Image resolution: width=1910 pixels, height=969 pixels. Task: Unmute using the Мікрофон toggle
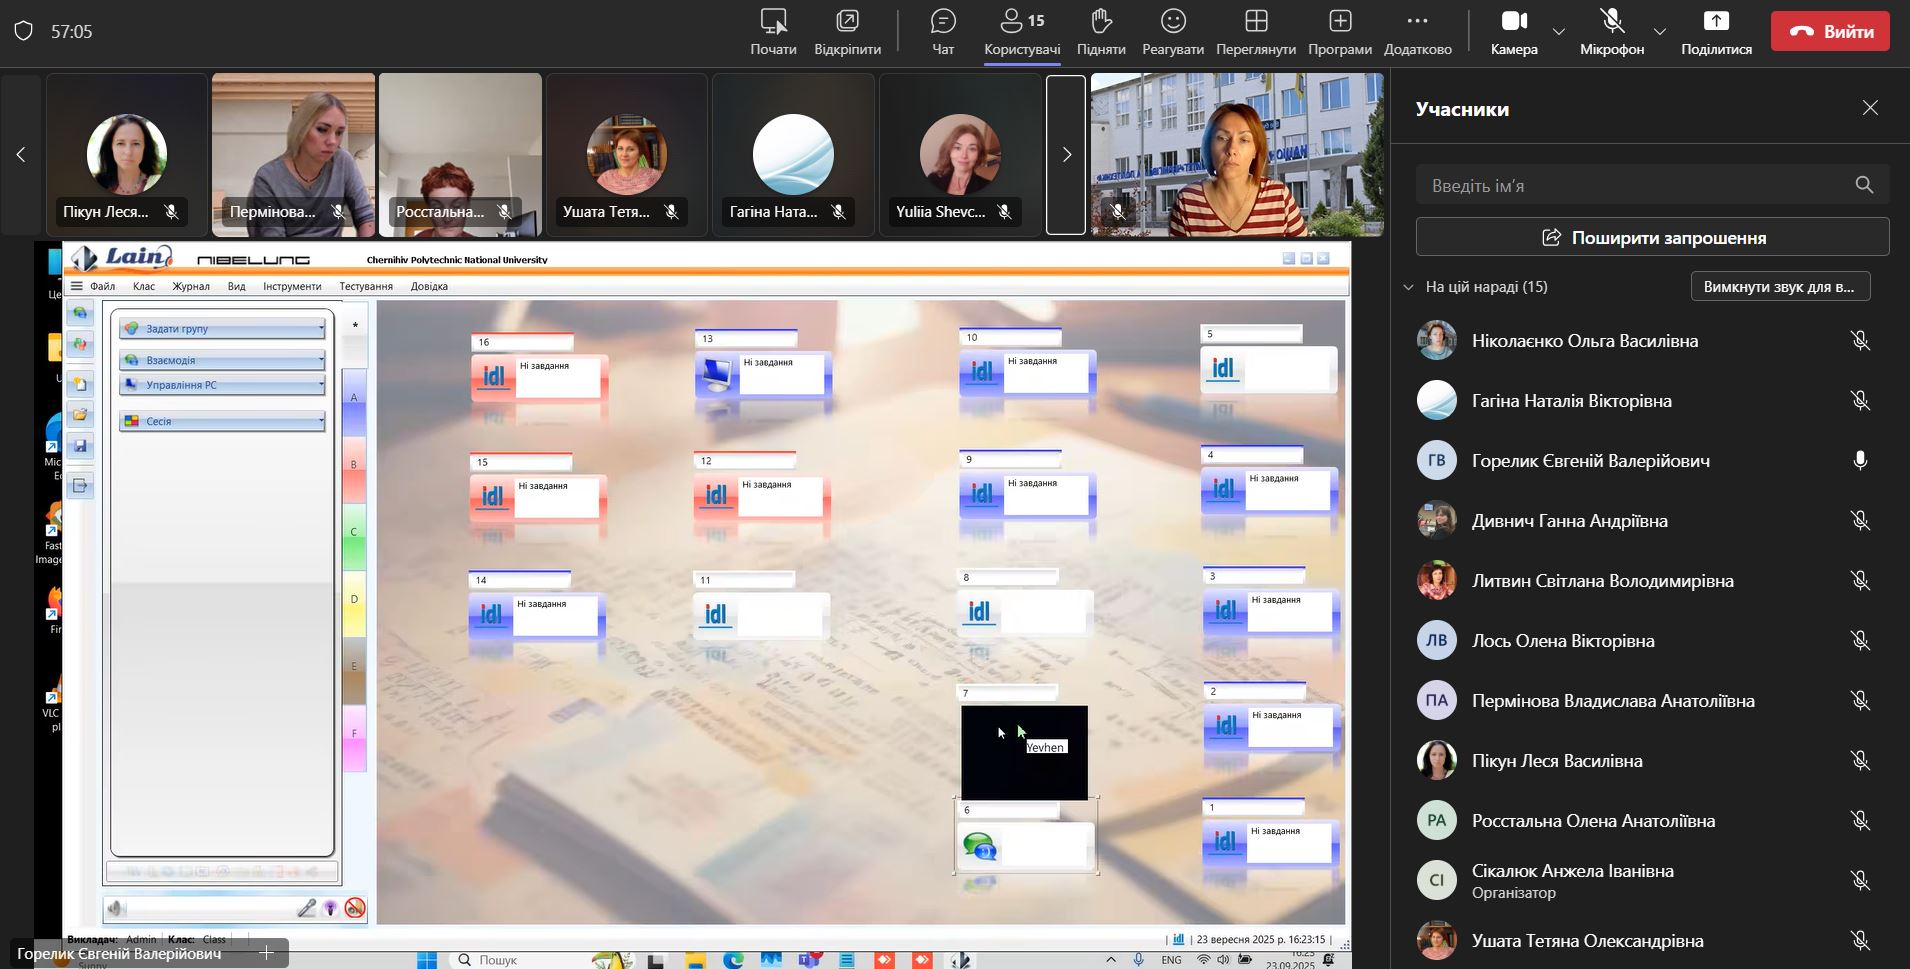(x=1611, y=22)
